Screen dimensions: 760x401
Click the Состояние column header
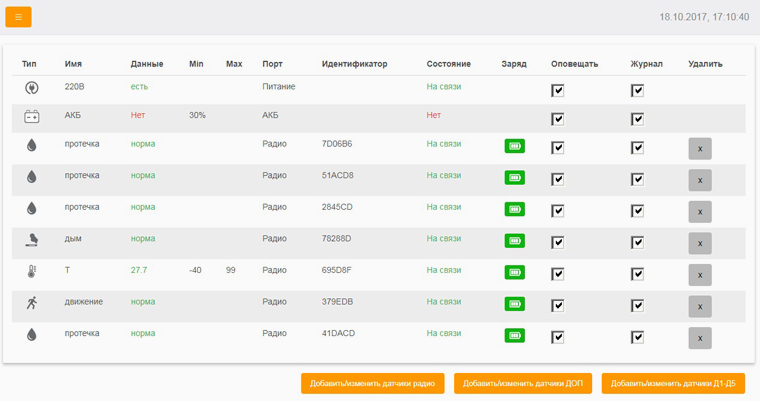(448, 64)
